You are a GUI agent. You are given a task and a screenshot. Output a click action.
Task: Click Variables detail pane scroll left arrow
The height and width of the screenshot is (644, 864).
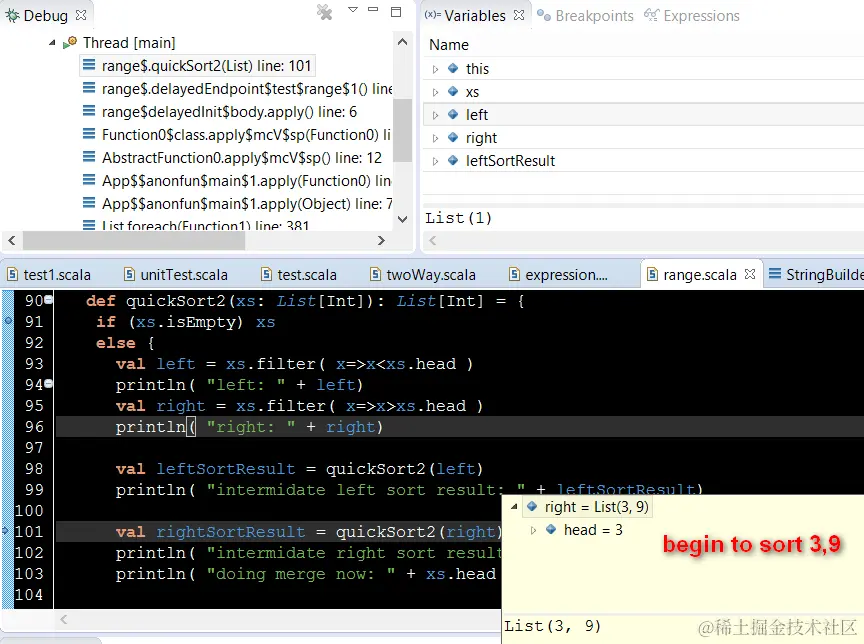tap(433, 240)
